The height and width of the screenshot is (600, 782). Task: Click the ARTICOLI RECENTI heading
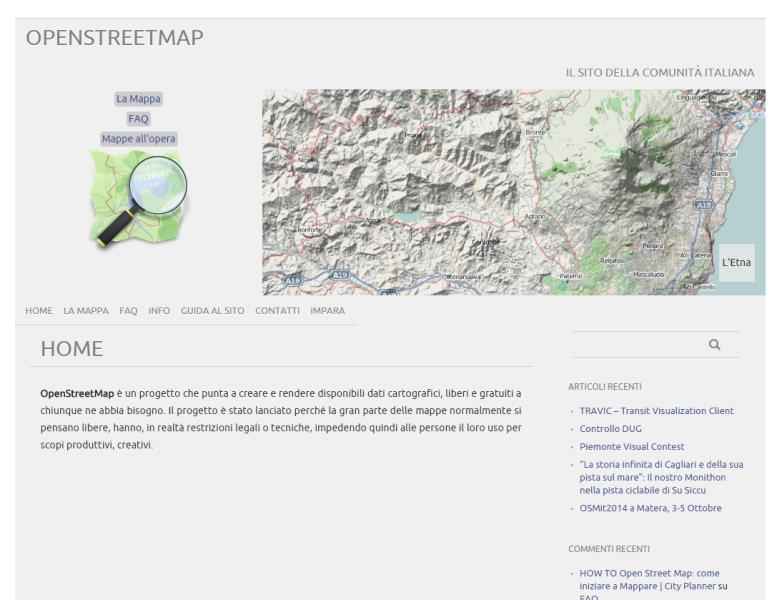(x=604, y=387)
